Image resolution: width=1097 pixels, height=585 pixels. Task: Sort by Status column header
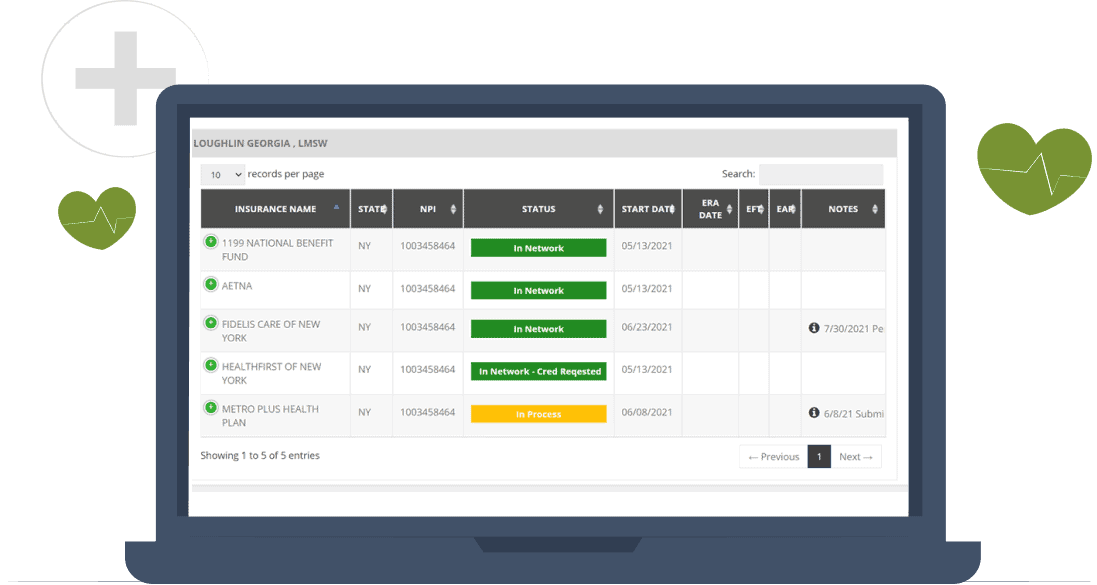[x=539, y=209]
